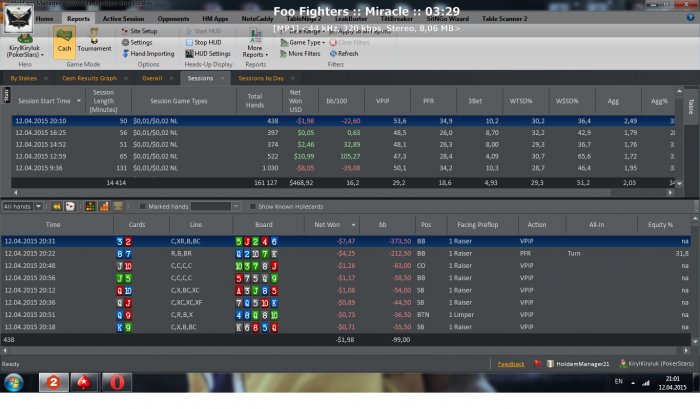Switch to Cash Results Graph tab
This screenshot has width=700, height=409.
click(89, 78)
